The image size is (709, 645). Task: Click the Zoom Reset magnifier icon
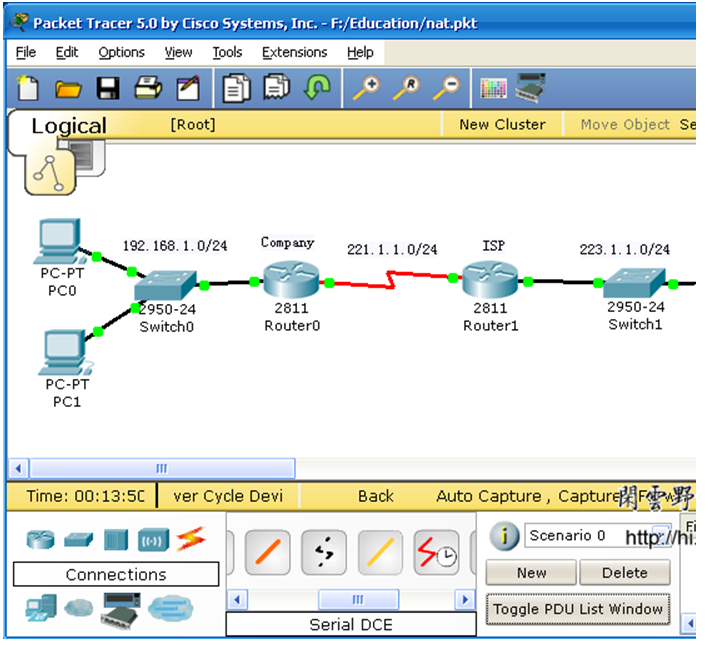[x=406, y=88]
